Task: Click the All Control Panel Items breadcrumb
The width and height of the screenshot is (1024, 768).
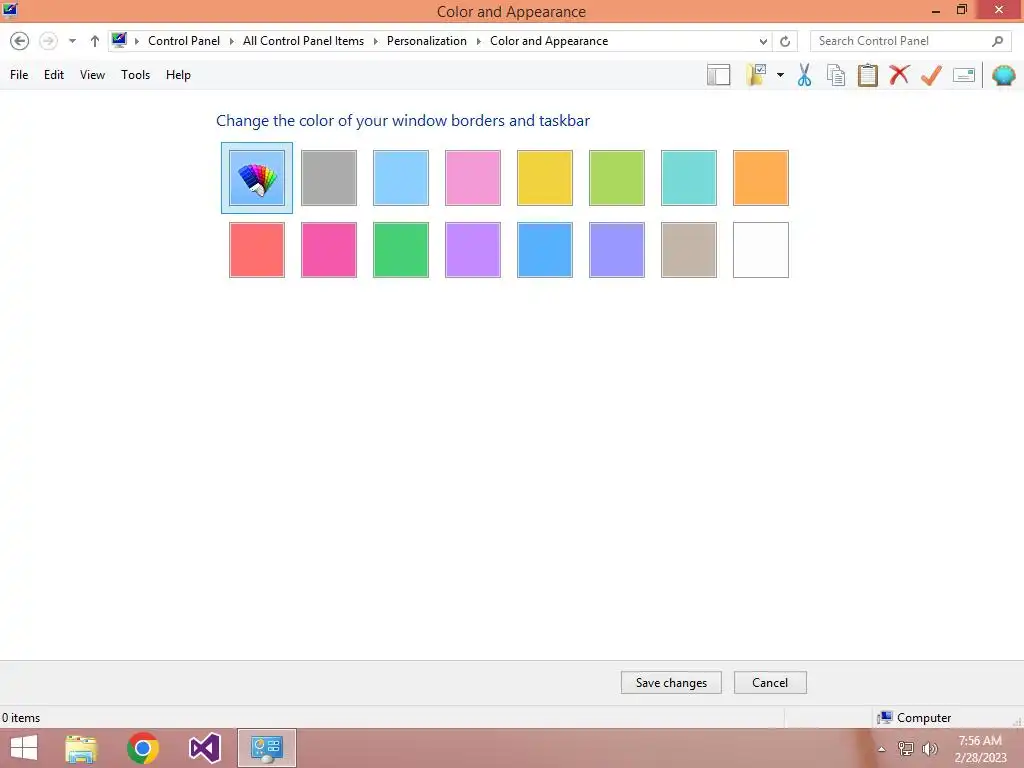Action: click(x=303, y=41)
